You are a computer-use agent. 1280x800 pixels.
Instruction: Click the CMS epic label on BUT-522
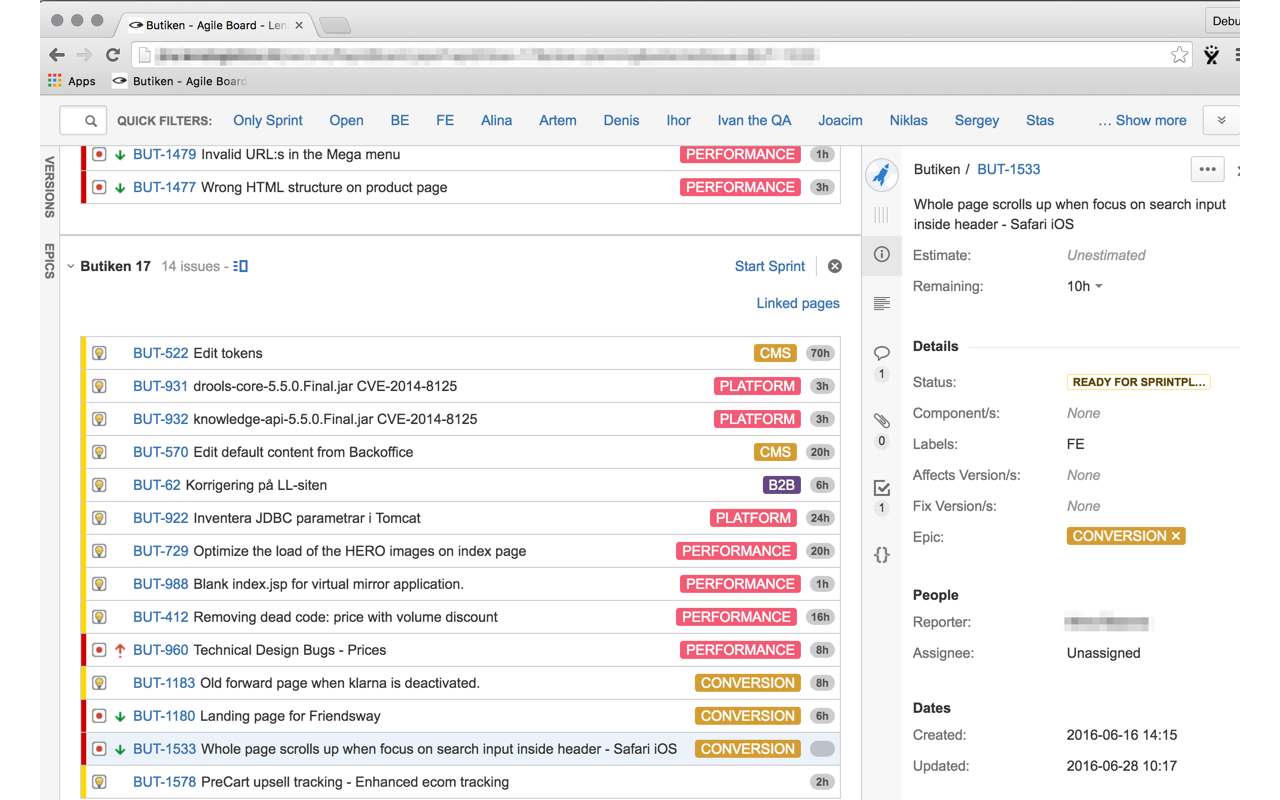pyautogui.click(x=775, y=353)
